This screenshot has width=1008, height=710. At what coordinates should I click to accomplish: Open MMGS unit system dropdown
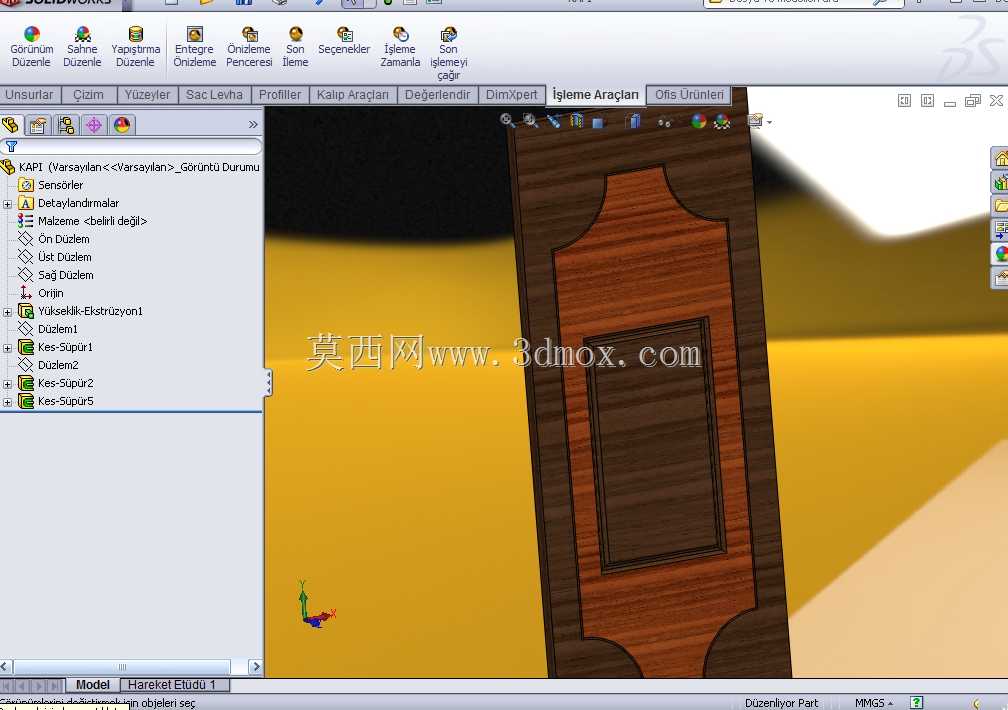click(x=874, y=703)
